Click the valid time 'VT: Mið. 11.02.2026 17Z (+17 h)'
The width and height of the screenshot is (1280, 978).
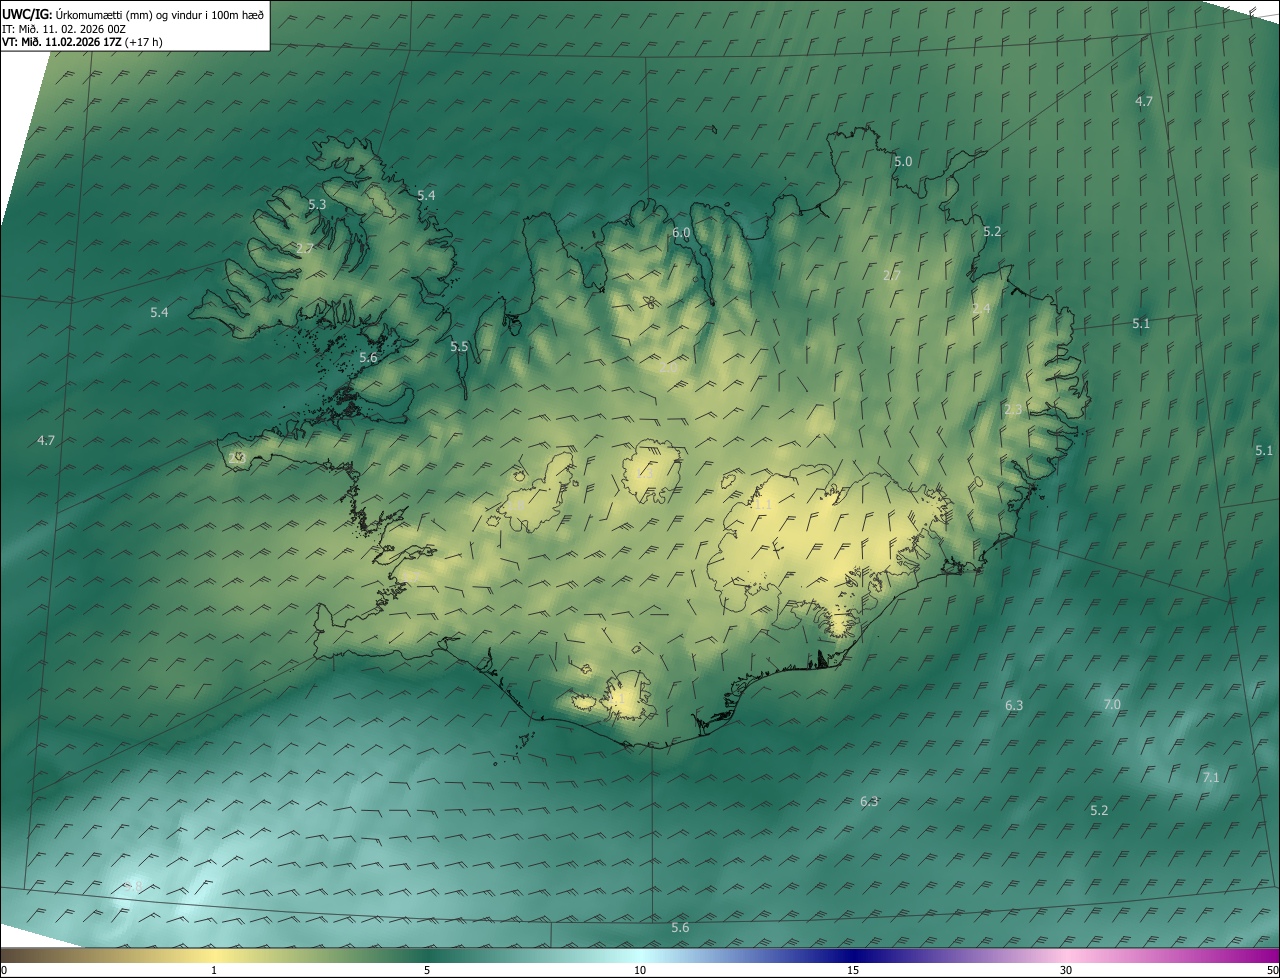(x=82, y=42)
